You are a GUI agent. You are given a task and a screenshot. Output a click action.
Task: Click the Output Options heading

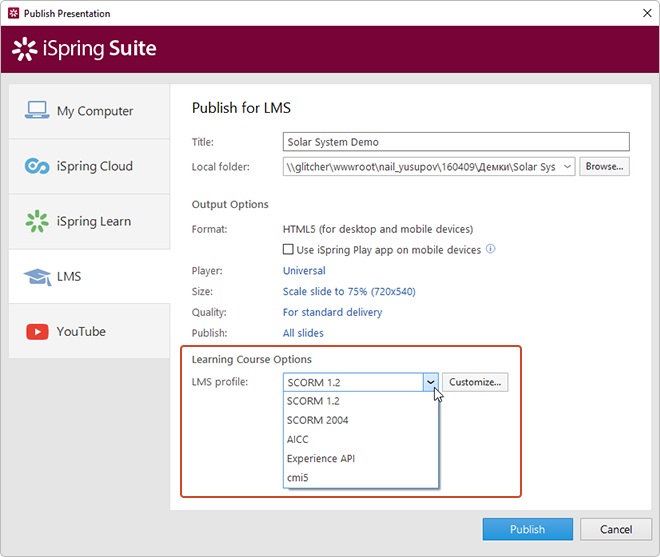coord(230,205)
